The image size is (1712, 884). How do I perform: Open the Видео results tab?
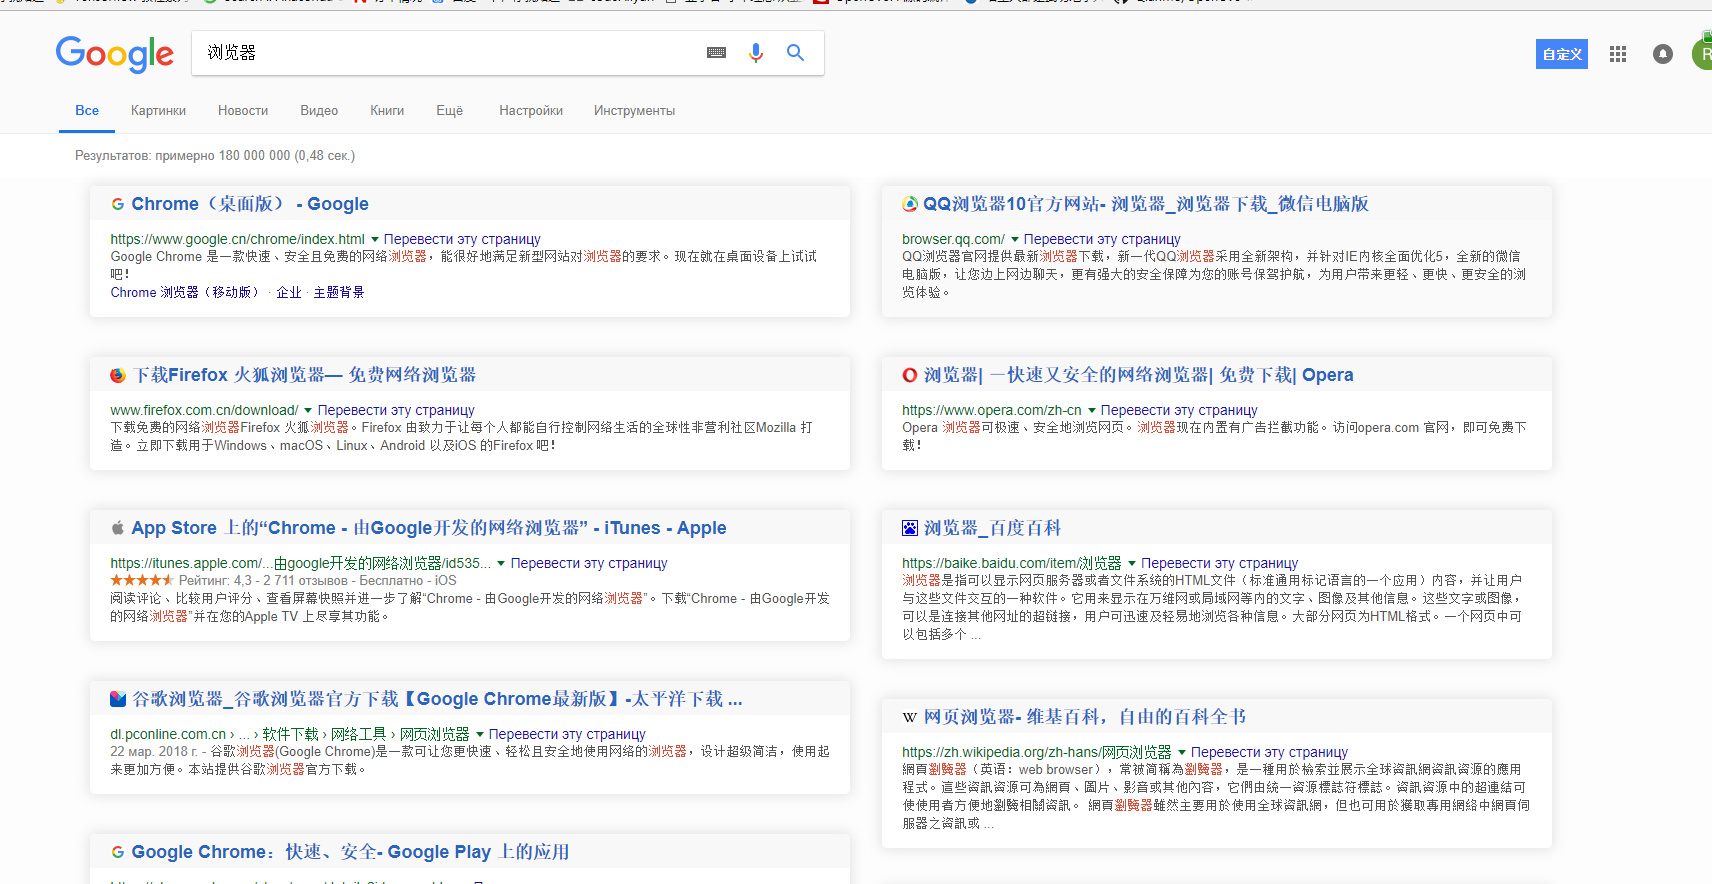tap(319, 111)
